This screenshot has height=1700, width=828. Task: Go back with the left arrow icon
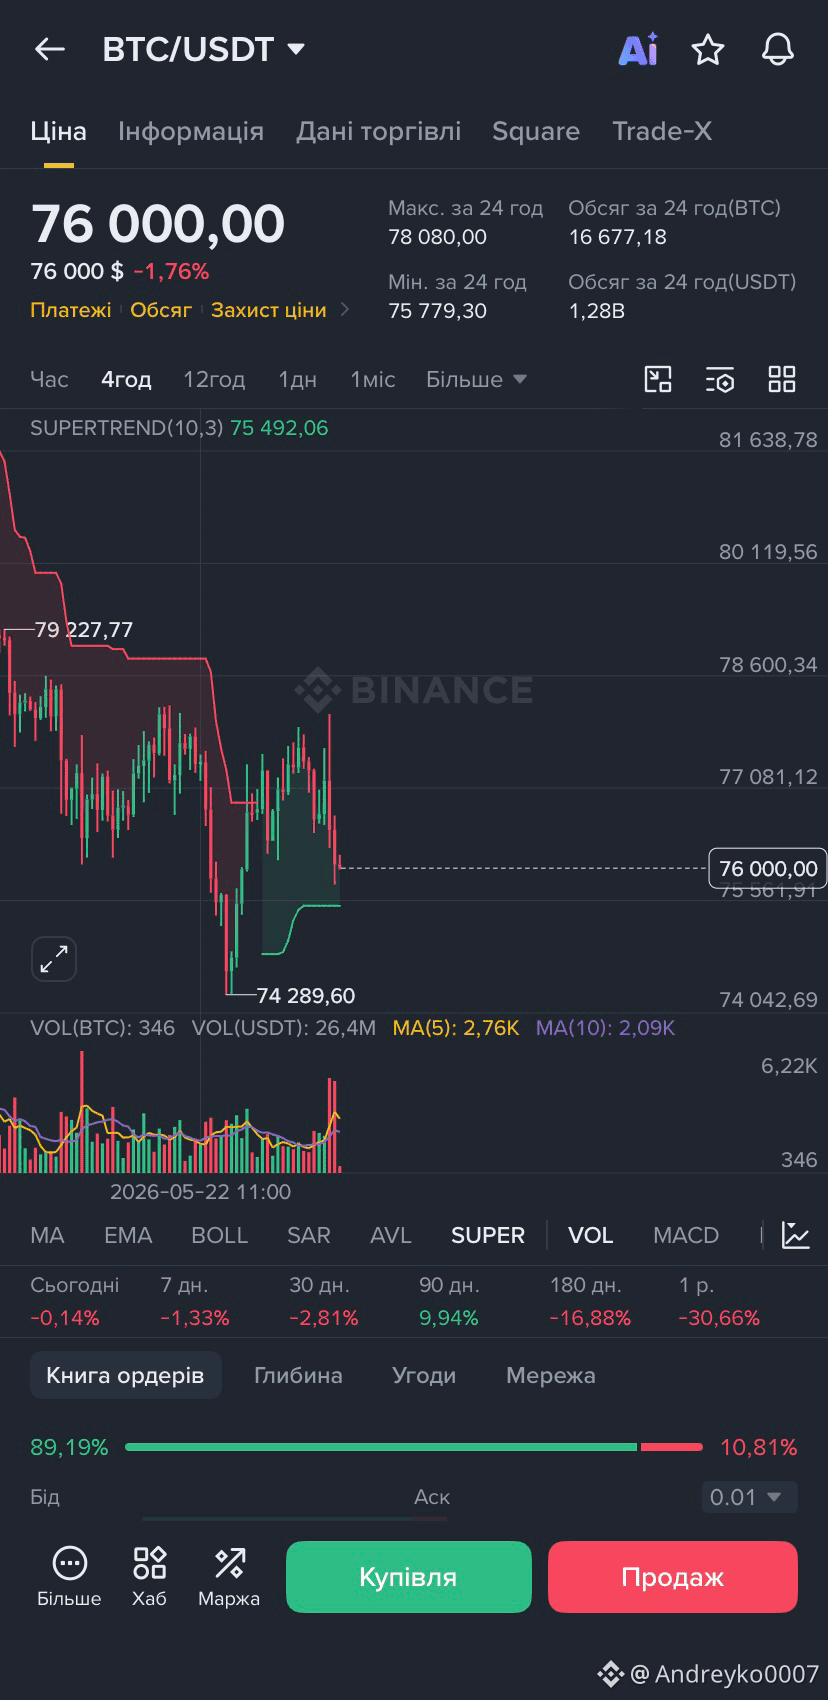coord(50,49)
